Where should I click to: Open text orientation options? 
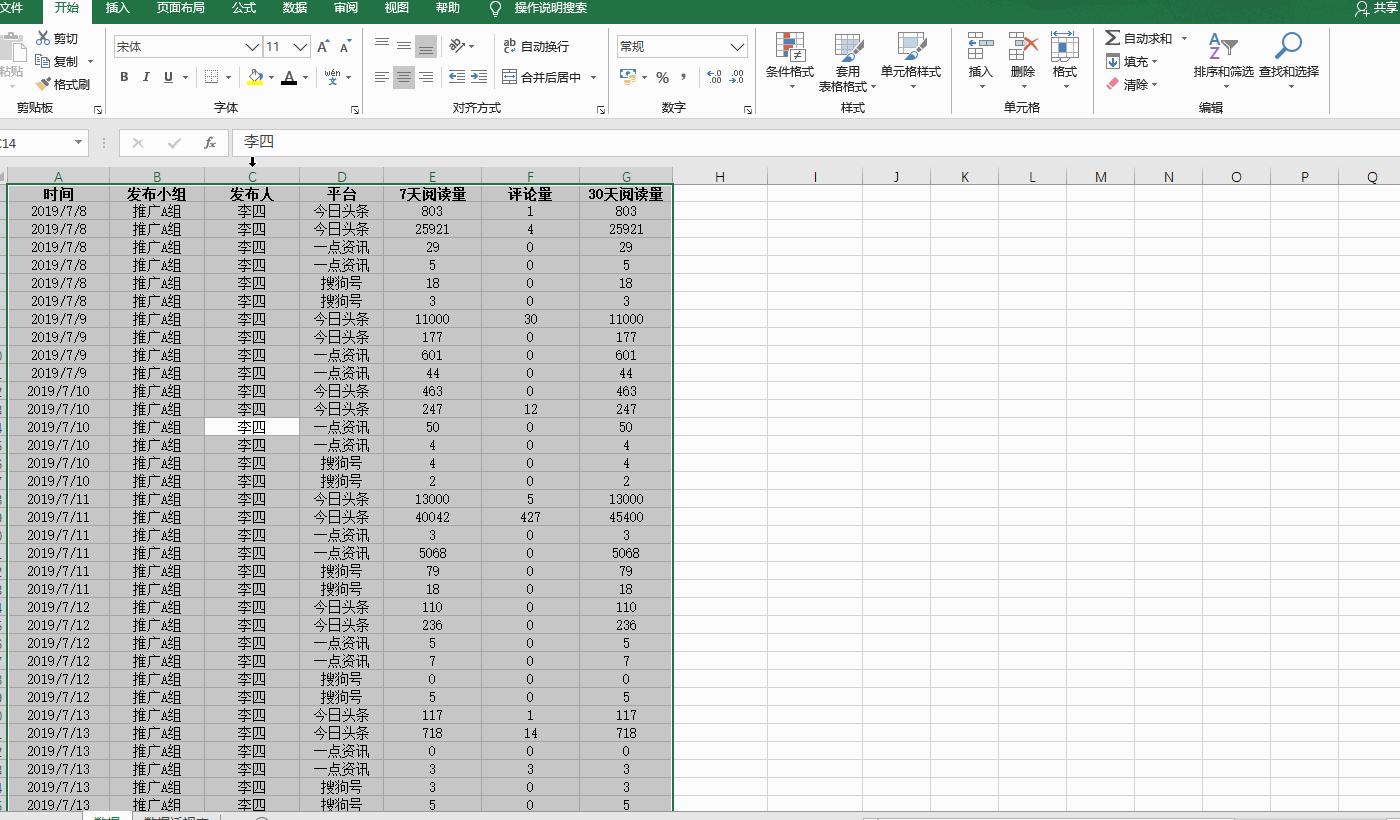461,46
